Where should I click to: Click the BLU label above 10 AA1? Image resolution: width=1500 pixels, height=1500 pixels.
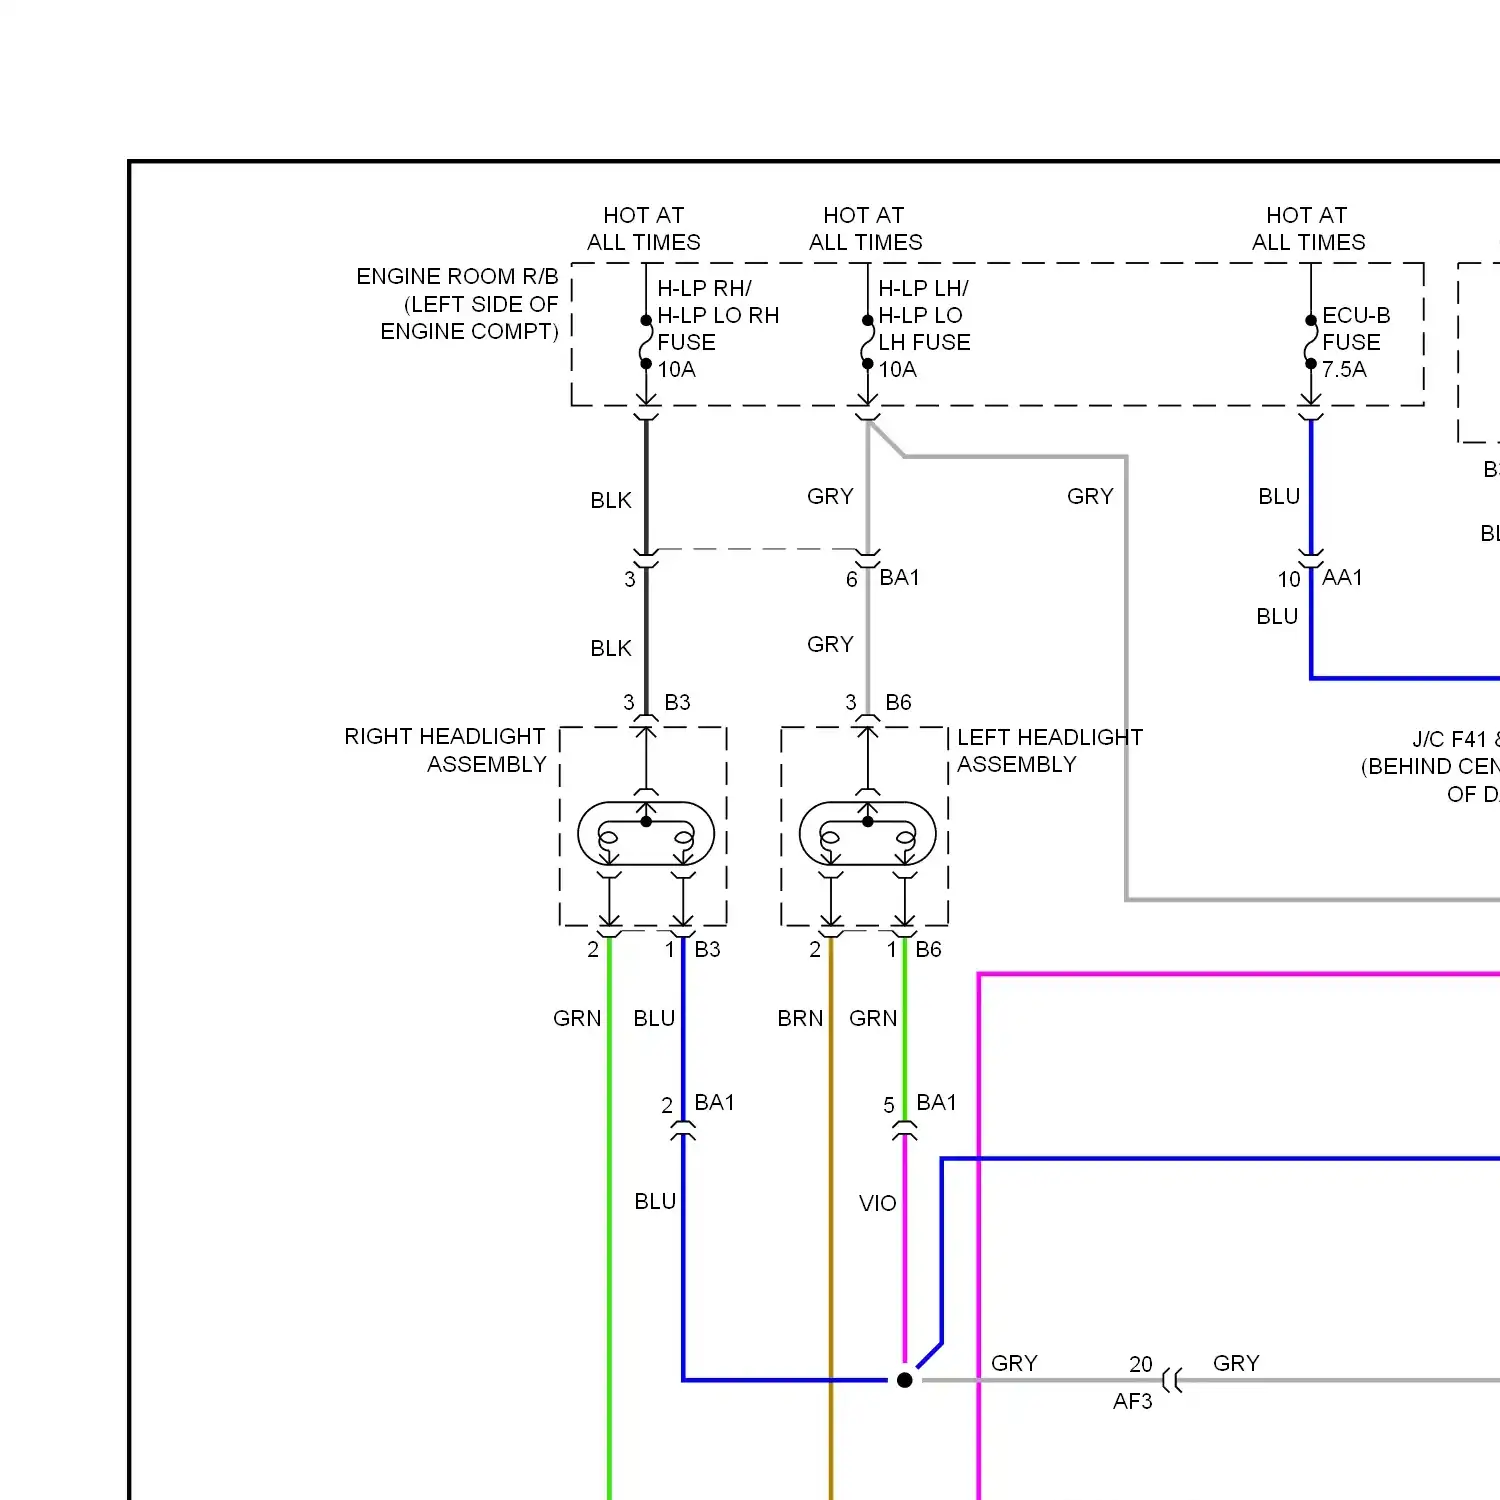[1279, 496]
